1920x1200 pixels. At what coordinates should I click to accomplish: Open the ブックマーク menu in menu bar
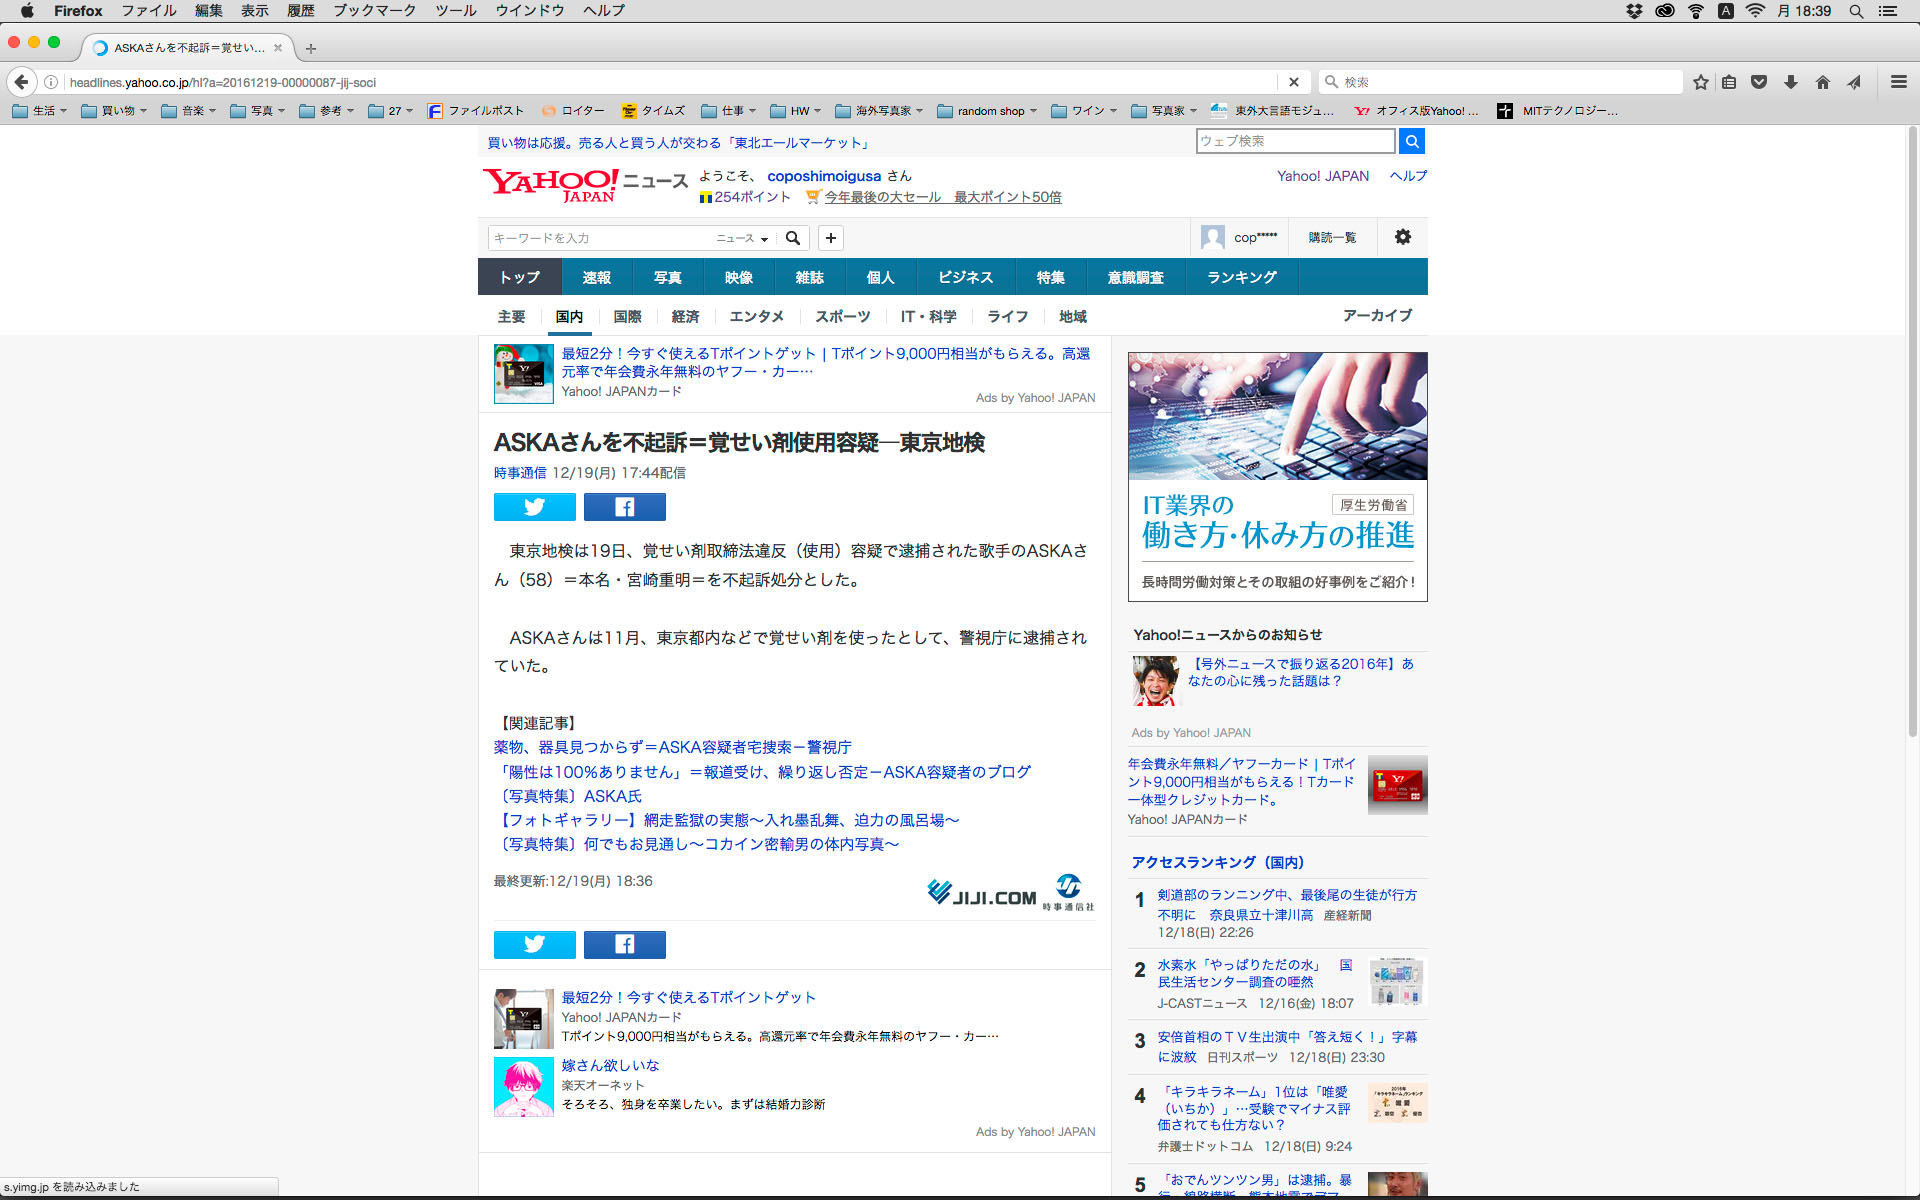pyautogui.click(x=374, y=11)
